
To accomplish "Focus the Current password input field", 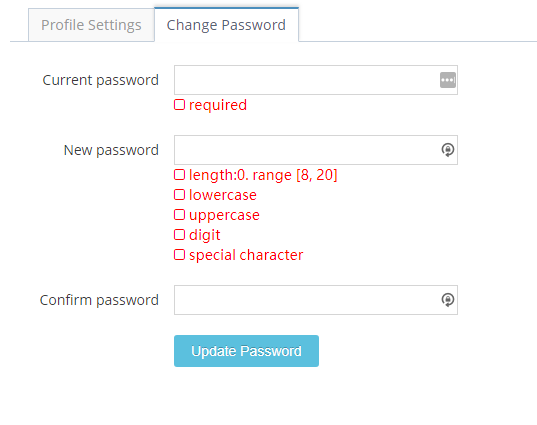I will (316, 80).
